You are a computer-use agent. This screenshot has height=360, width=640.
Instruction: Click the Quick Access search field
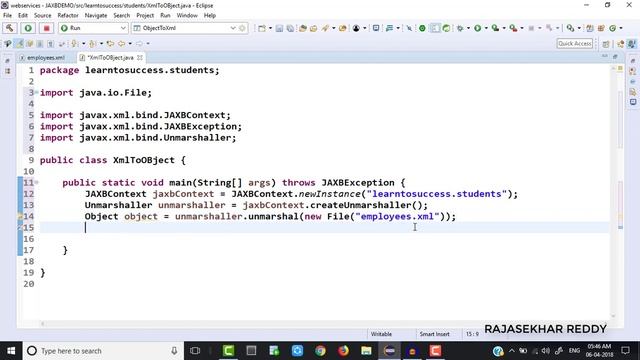[x=574, y=43]
